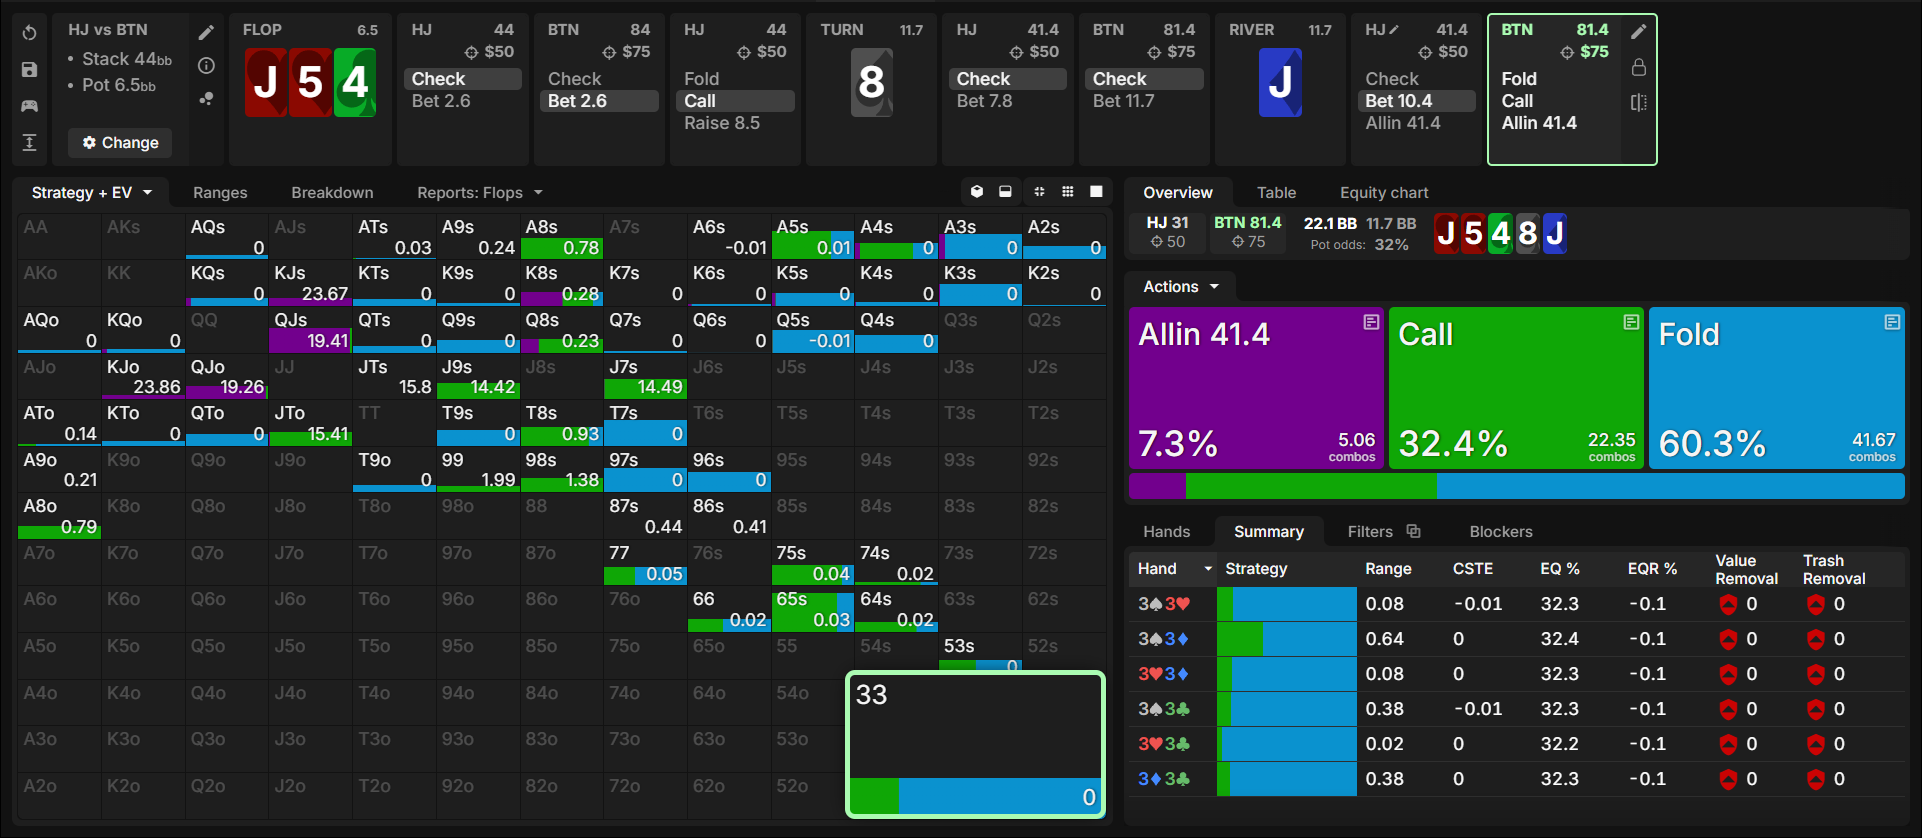
Task: Click the cube view icon above the matrix
Action: [977, 192]
